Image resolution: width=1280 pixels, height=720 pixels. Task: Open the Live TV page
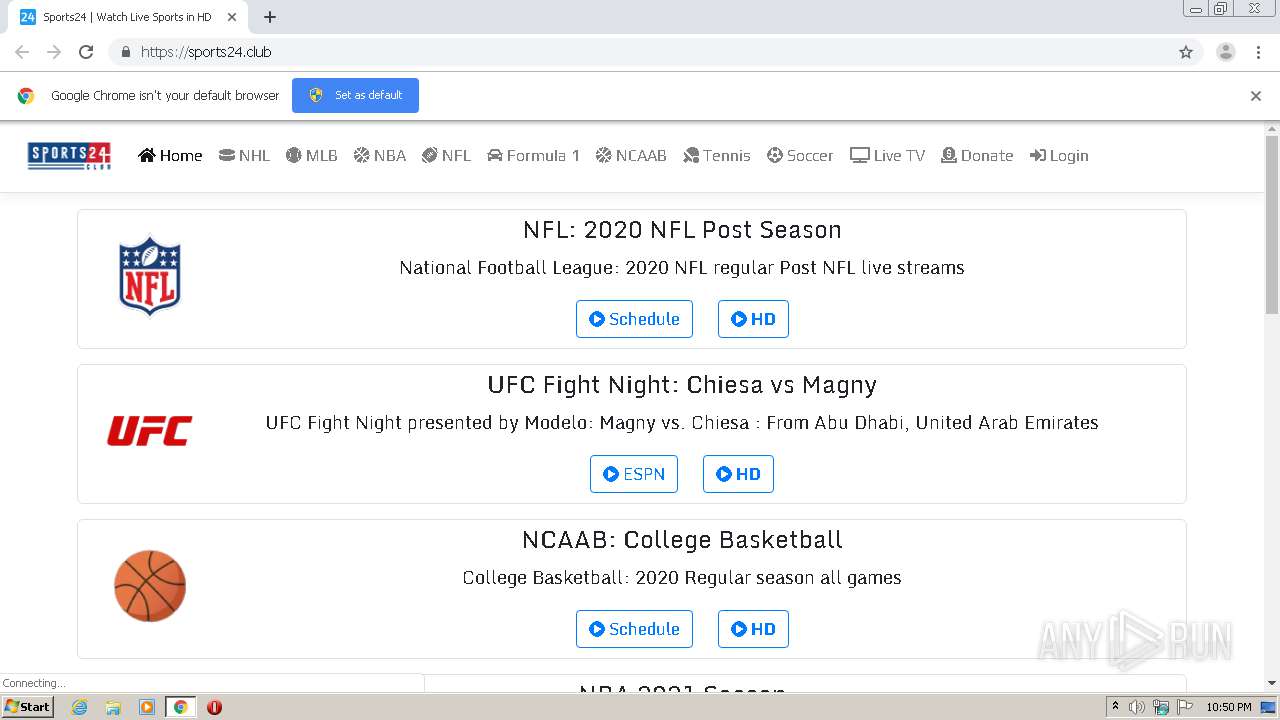(887, 155)
